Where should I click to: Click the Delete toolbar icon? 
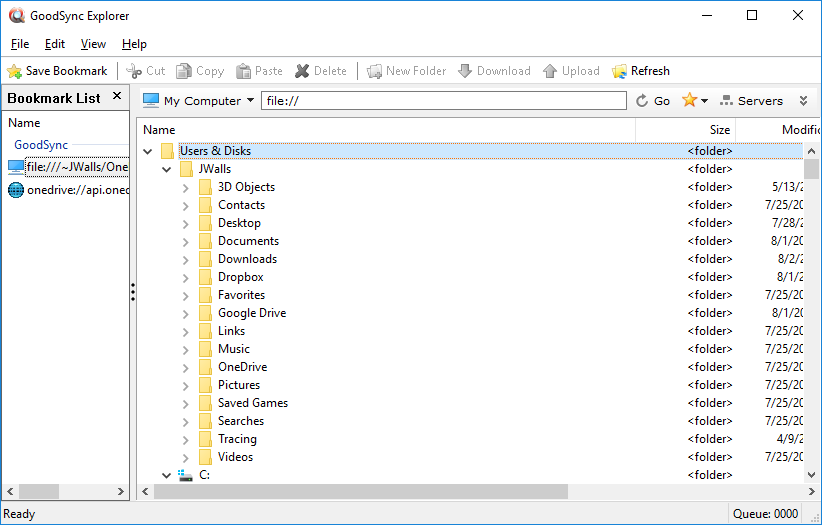click(302, 71)
